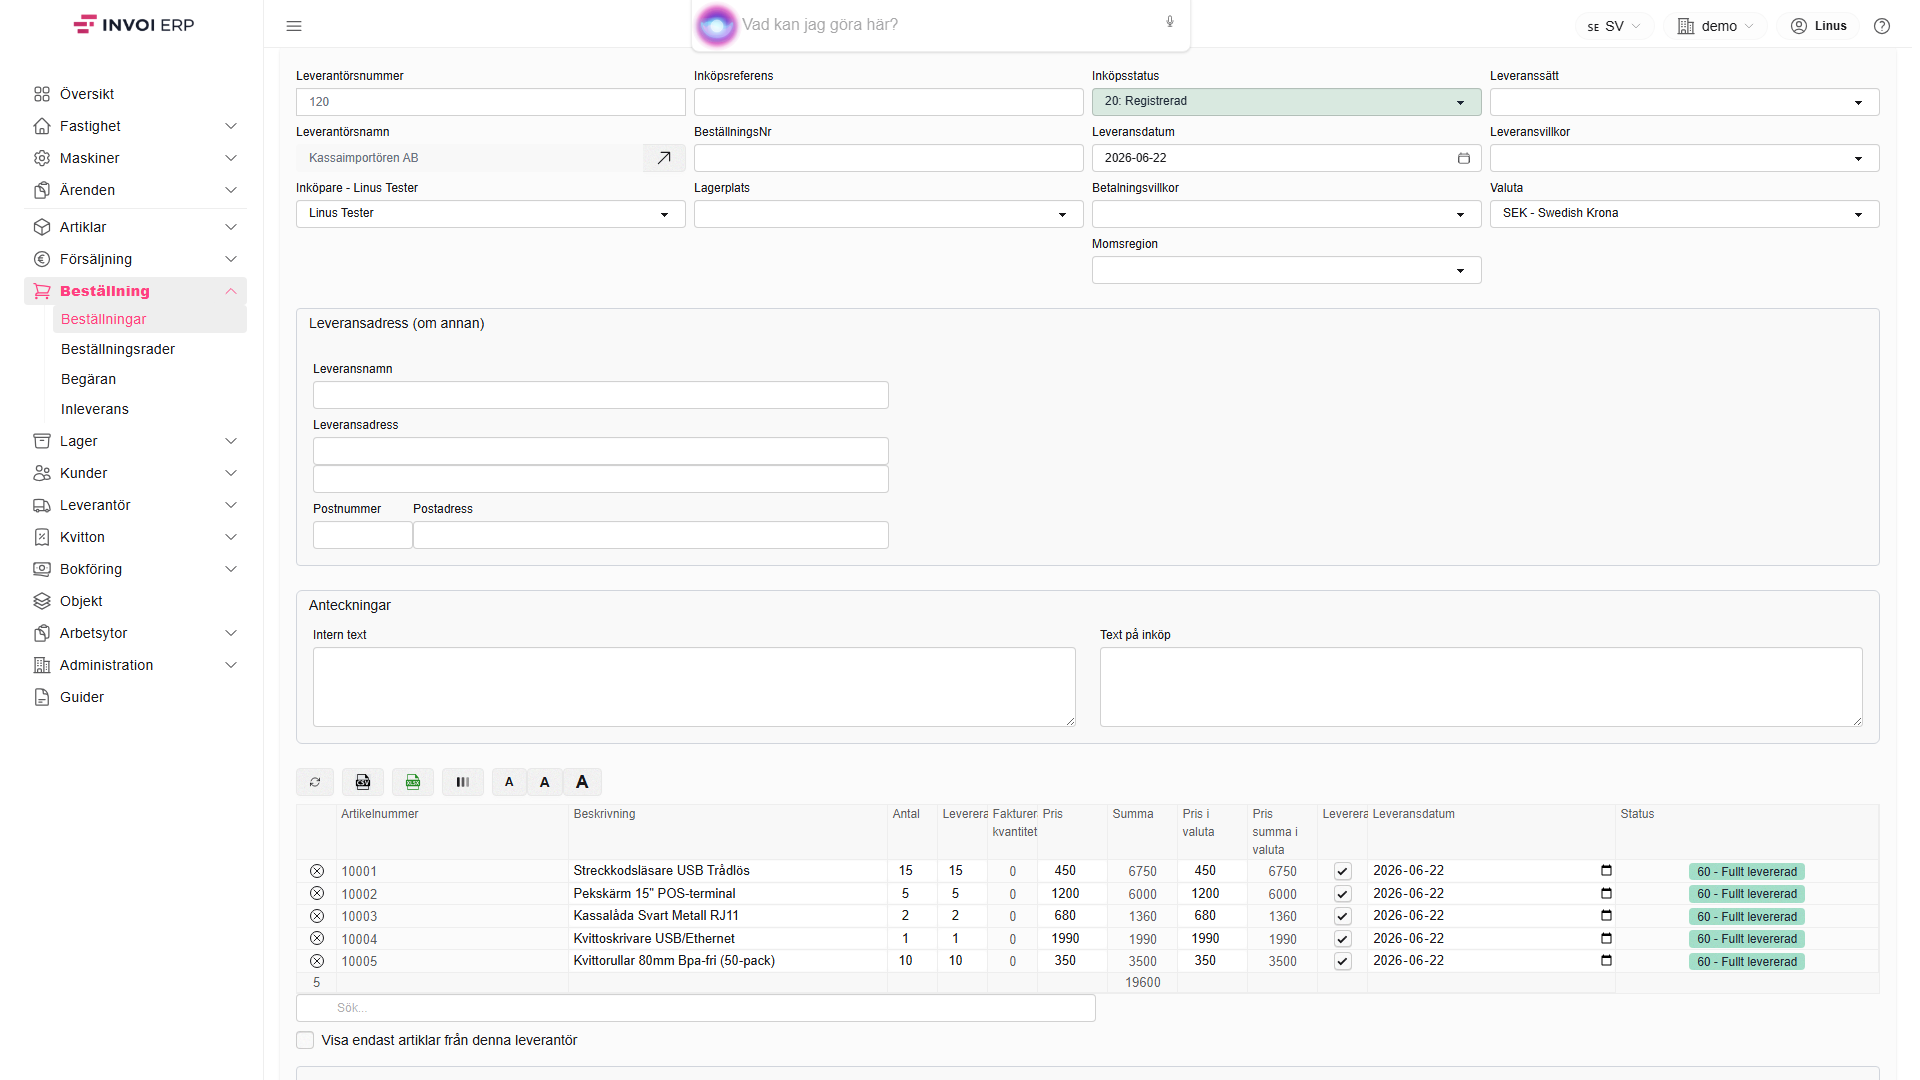Open supplier Kassaimportören AB via arrow icon
The height and width of the screenshot is (1080, 1920).
click(x=664, y=158)
